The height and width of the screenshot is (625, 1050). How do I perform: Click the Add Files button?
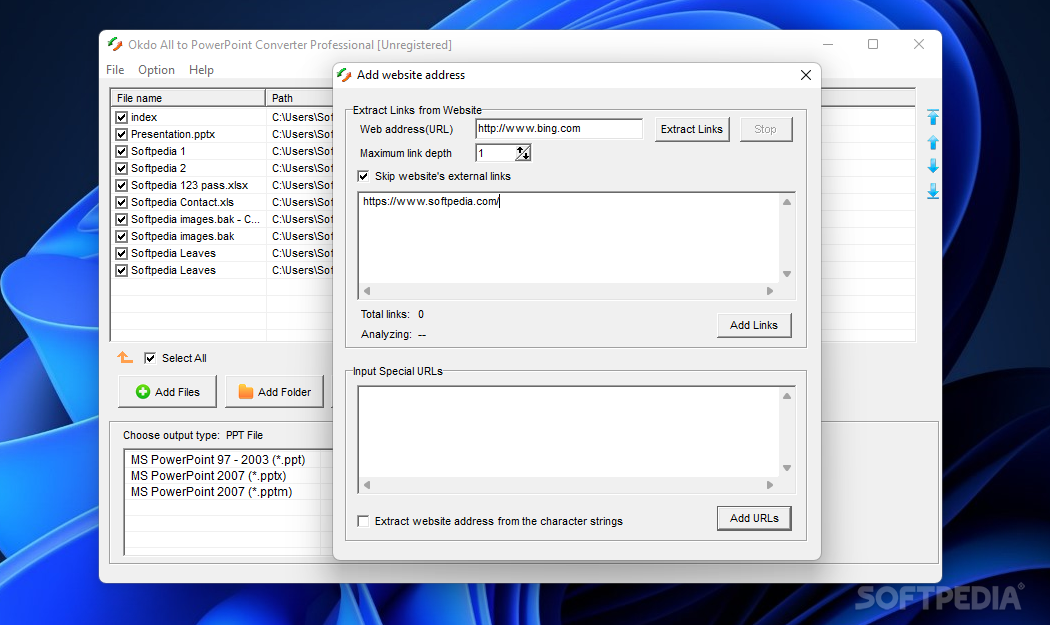pyautogui.click(x=167, y=392)
